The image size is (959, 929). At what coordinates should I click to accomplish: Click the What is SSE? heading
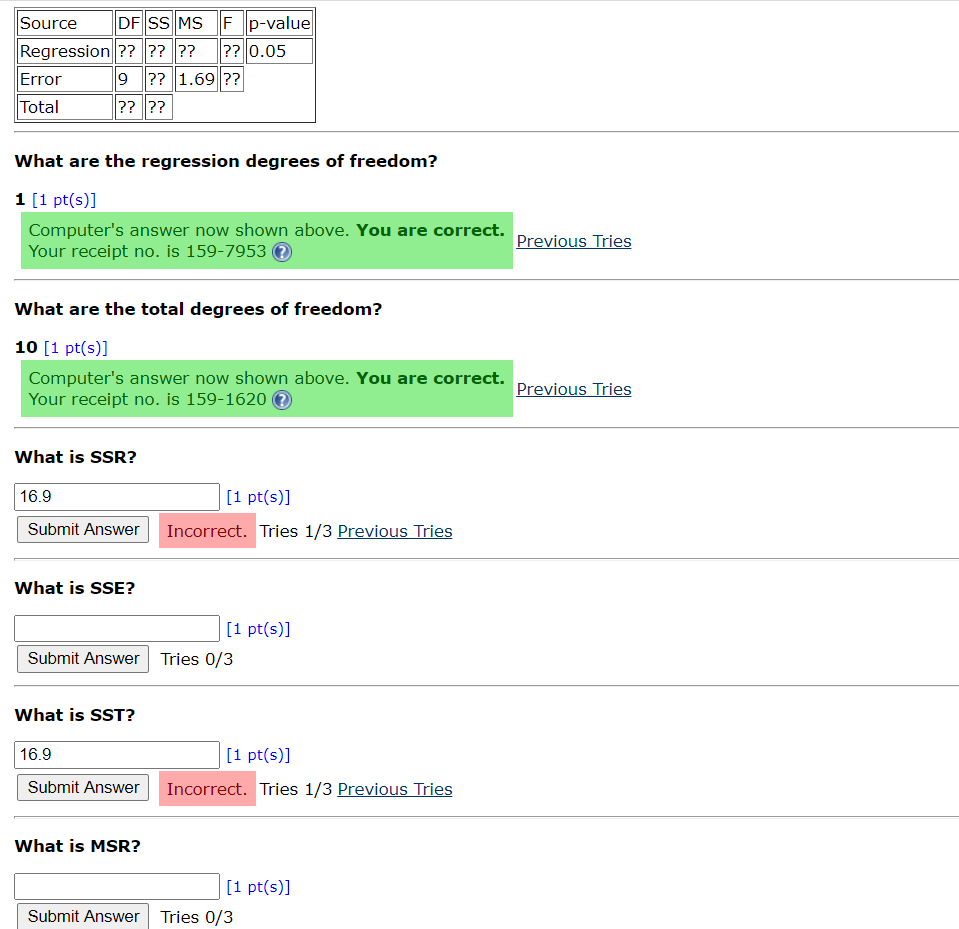75,588
